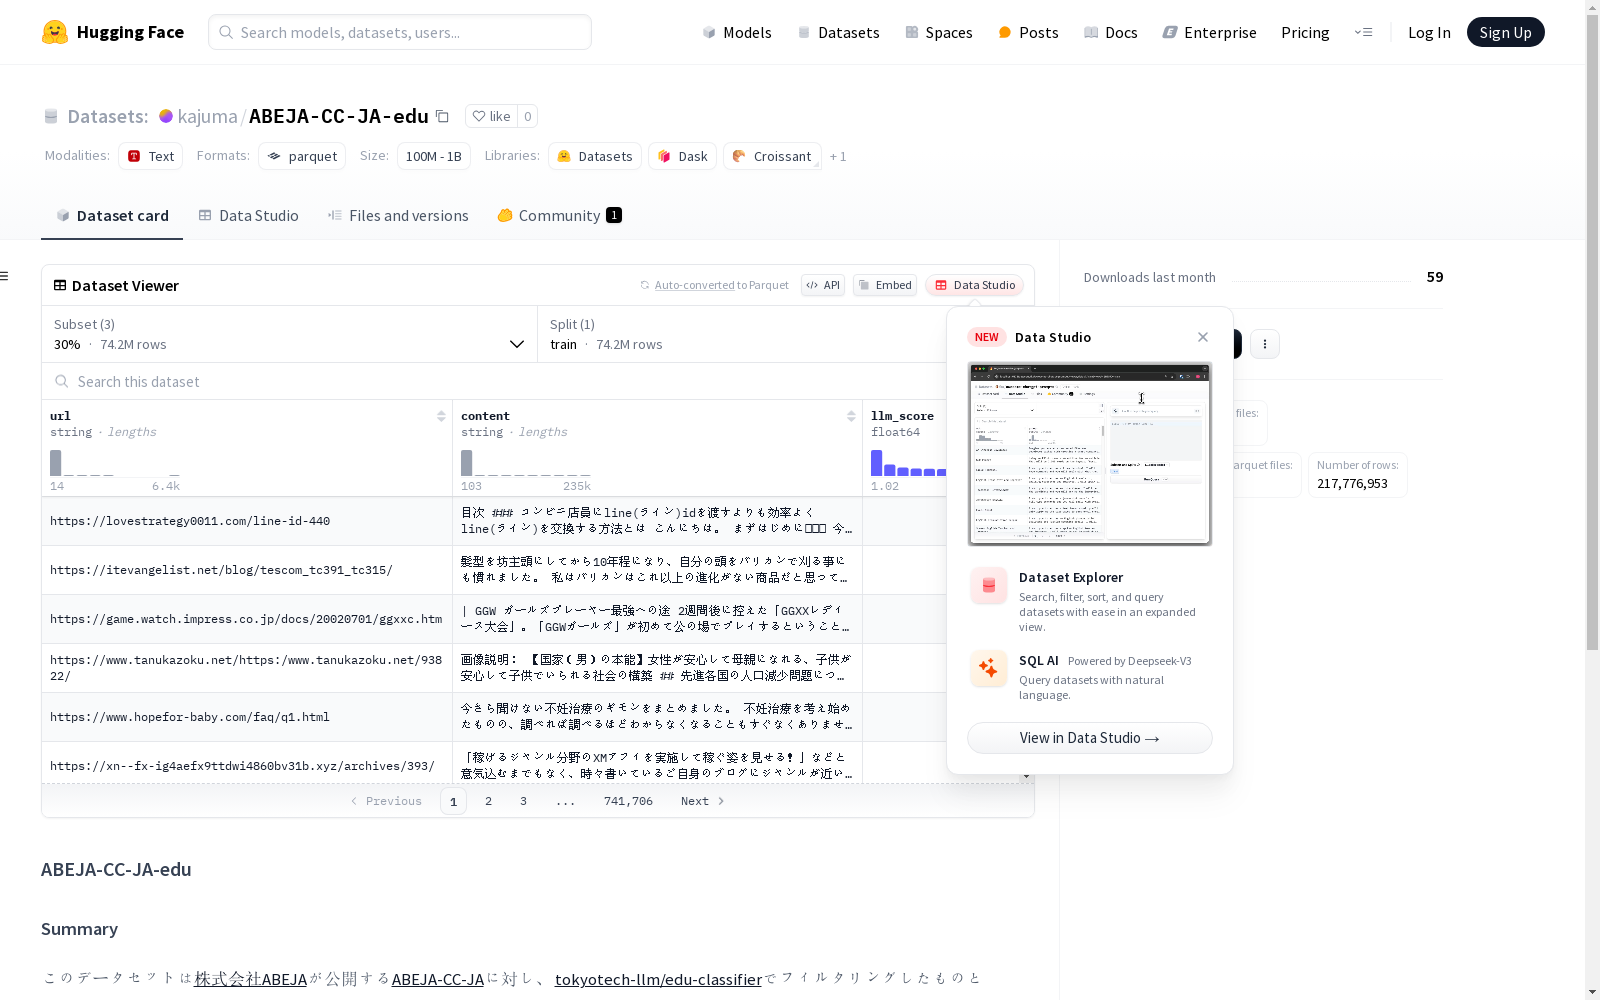Click the Sign Up button

click(1505, 32)
